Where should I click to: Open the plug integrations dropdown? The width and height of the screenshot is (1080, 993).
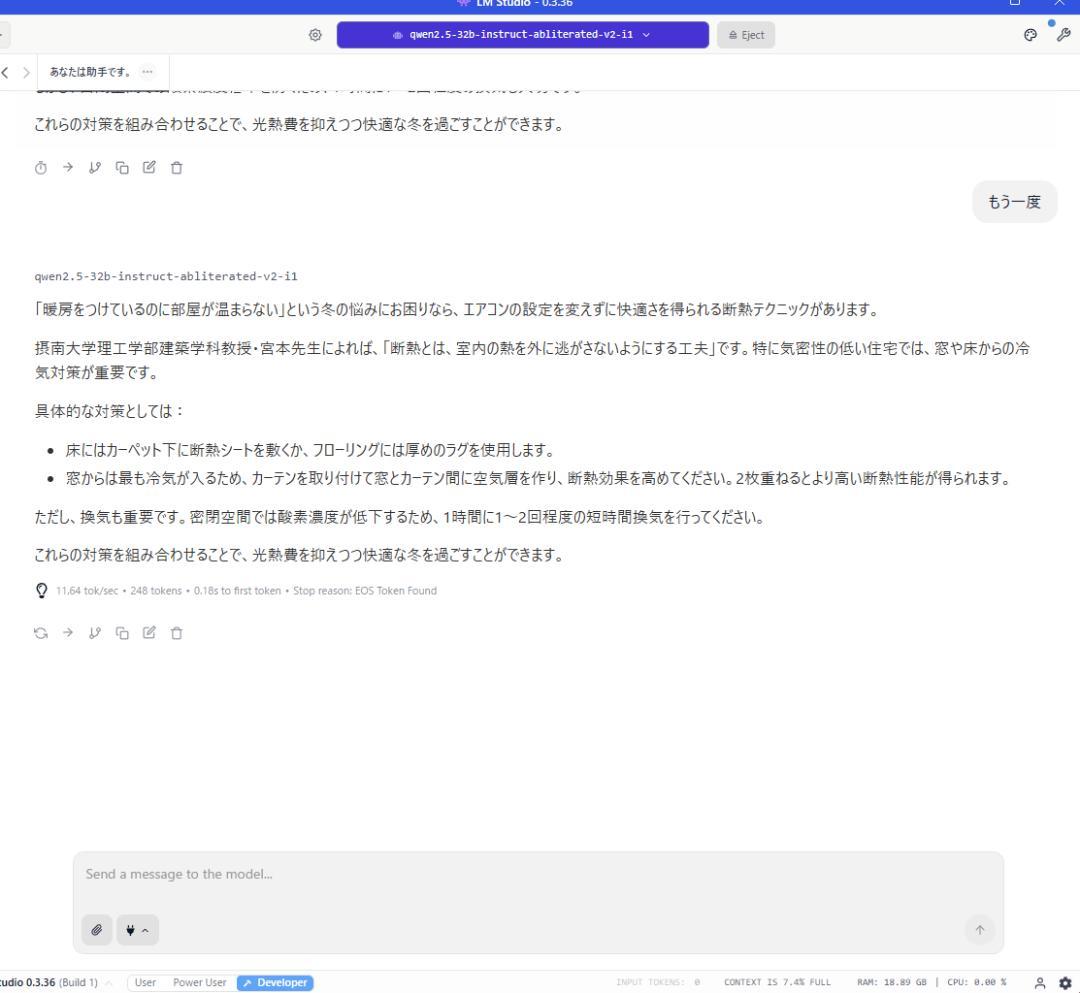[x=137, y=930]
